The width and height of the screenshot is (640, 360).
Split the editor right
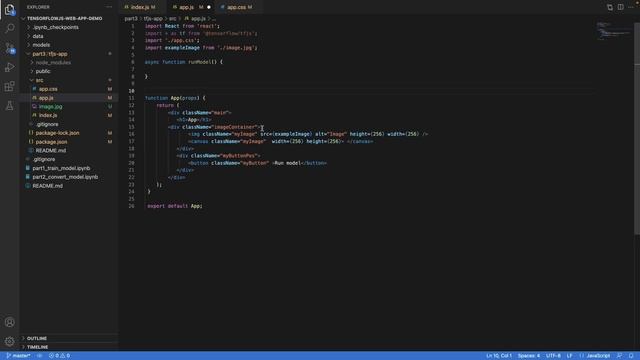pyautogui.click(x=620, y=7)
